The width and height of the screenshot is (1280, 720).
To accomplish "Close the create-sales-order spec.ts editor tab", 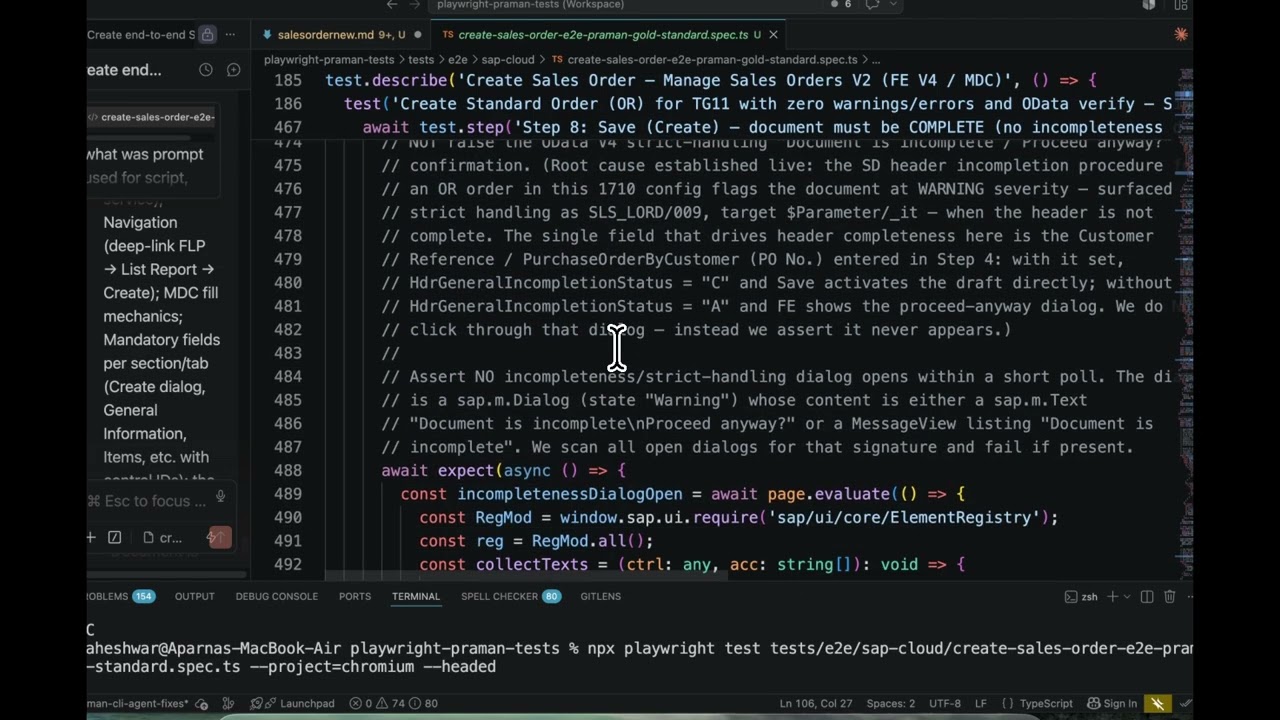I will (x=773, y=34).
